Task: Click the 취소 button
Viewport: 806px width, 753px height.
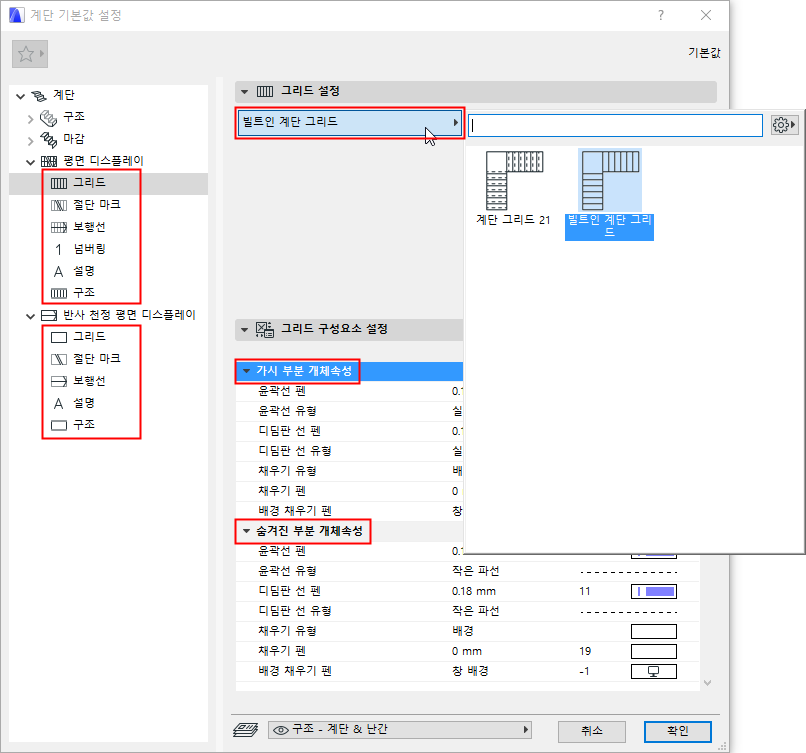Action: click(x=592, y=731)
